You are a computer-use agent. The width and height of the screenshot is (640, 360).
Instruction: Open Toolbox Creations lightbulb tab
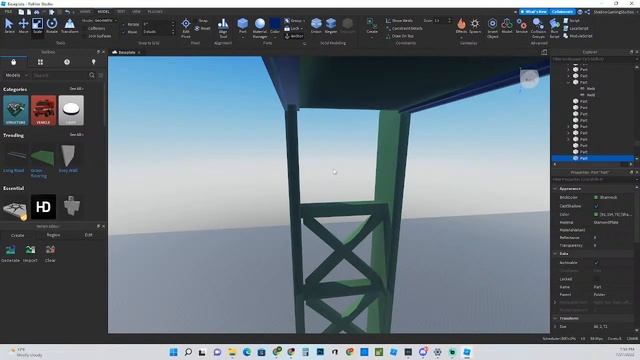(93, 62)
